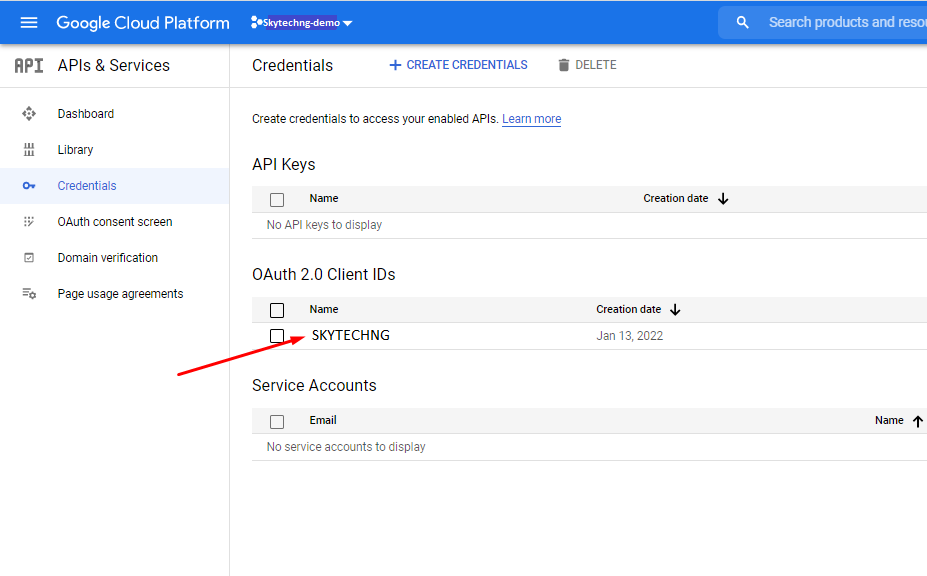Toggle select-all checkbox in Service Accounts header

pyautogui.click(x=277, y=422)
